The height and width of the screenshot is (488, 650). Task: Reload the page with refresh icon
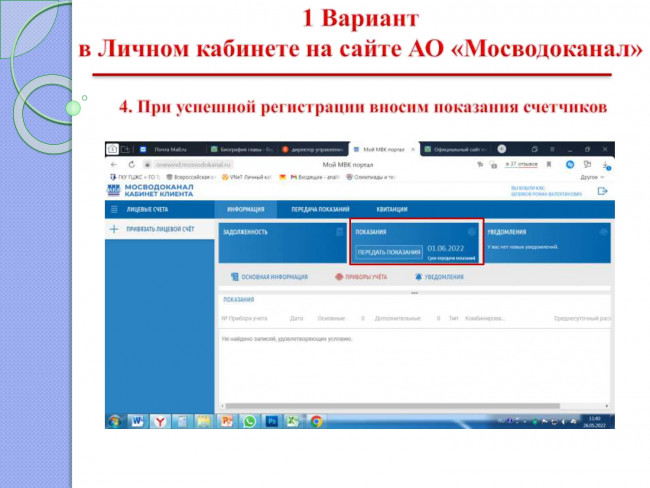(132, 165)
